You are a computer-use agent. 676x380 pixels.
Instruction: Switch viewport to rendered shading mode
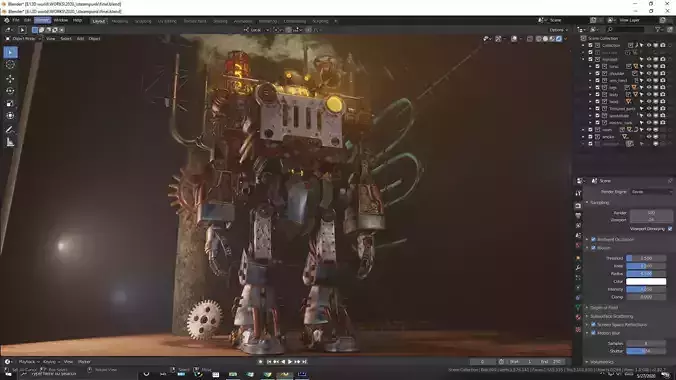(x=559, y=39)
